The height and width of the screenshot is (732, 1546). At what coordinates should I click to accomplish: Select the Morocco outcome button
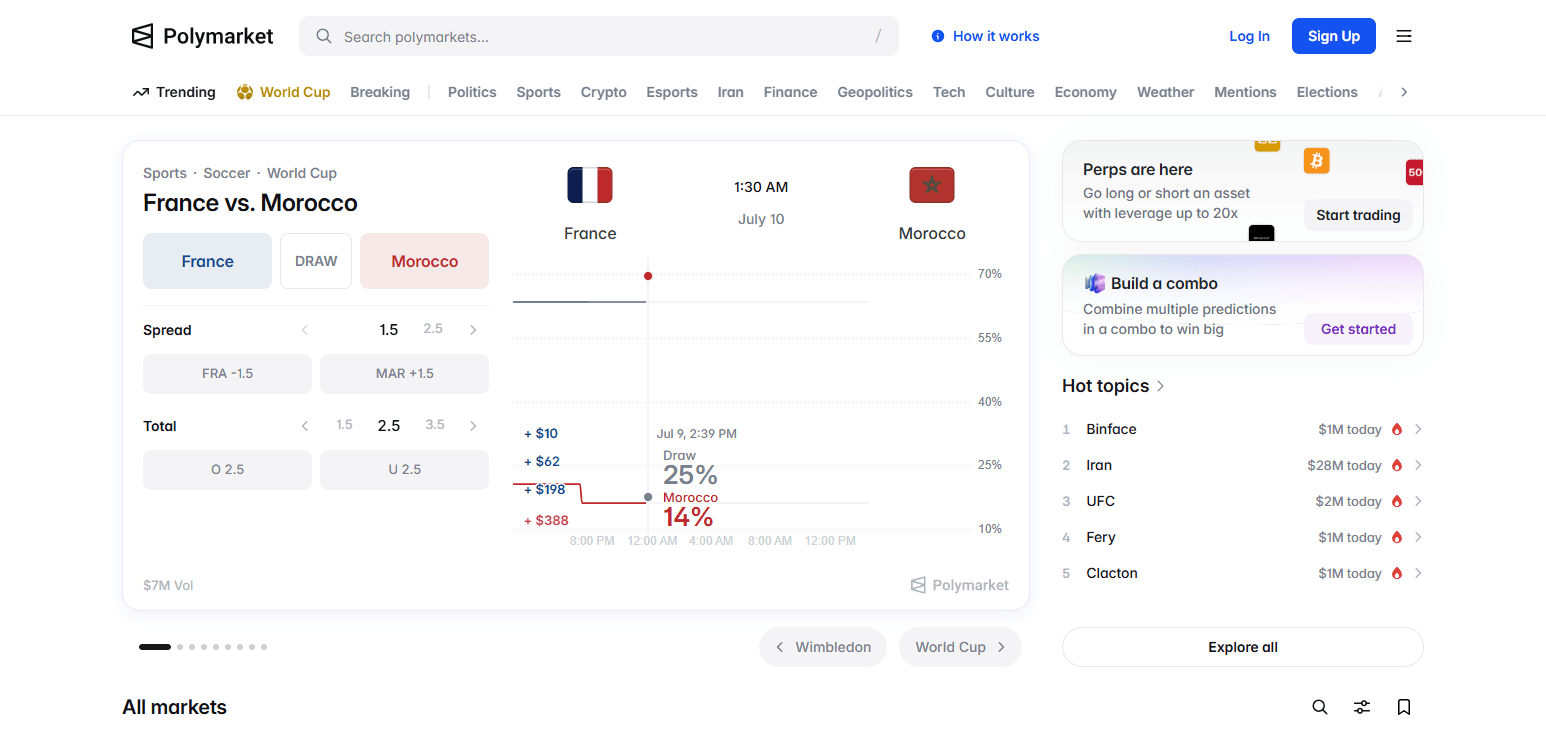pos(424,261)
